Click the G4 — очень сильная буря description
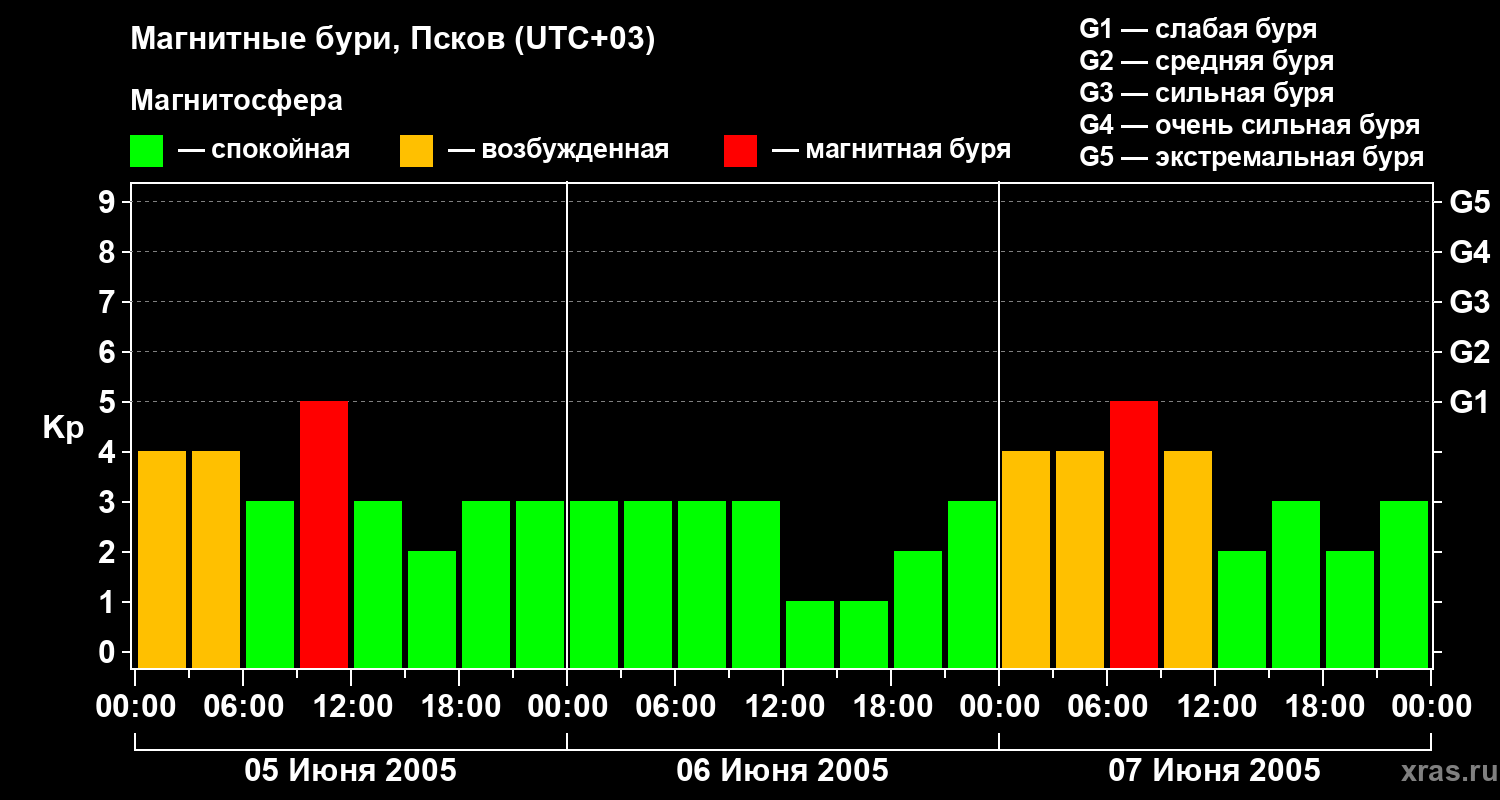Screen dimensions: 1500x800 pyautogui.click(x=1250, y=125)
